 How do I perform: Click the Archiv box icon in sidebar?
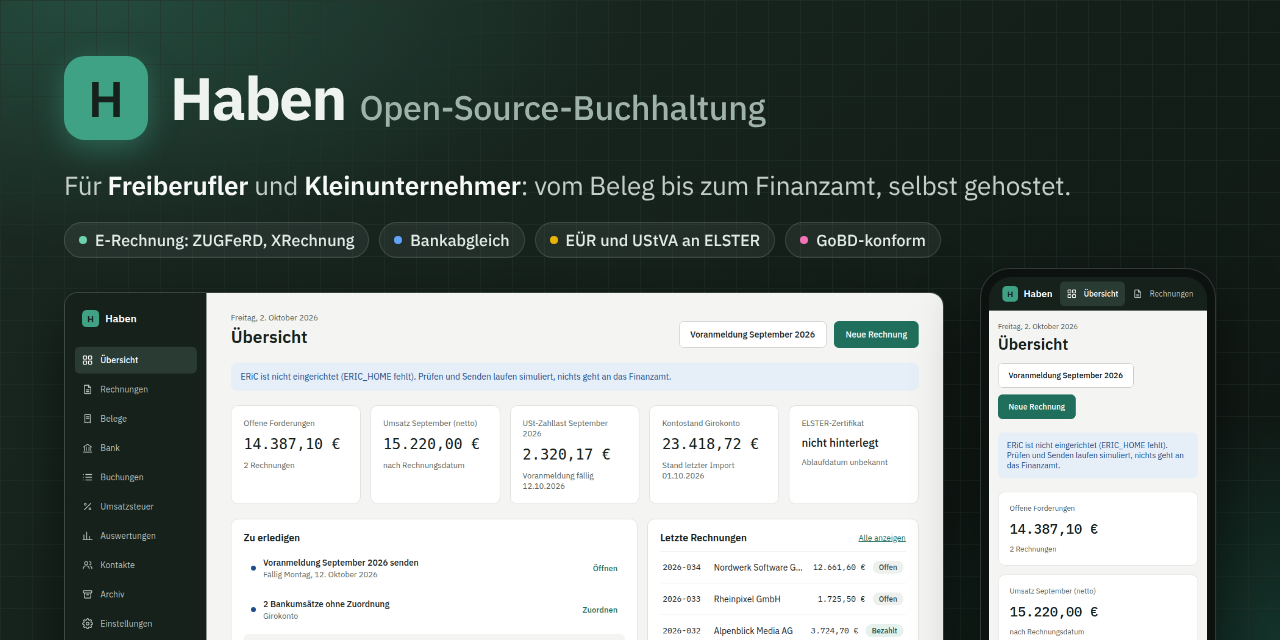tap(88, 594)
